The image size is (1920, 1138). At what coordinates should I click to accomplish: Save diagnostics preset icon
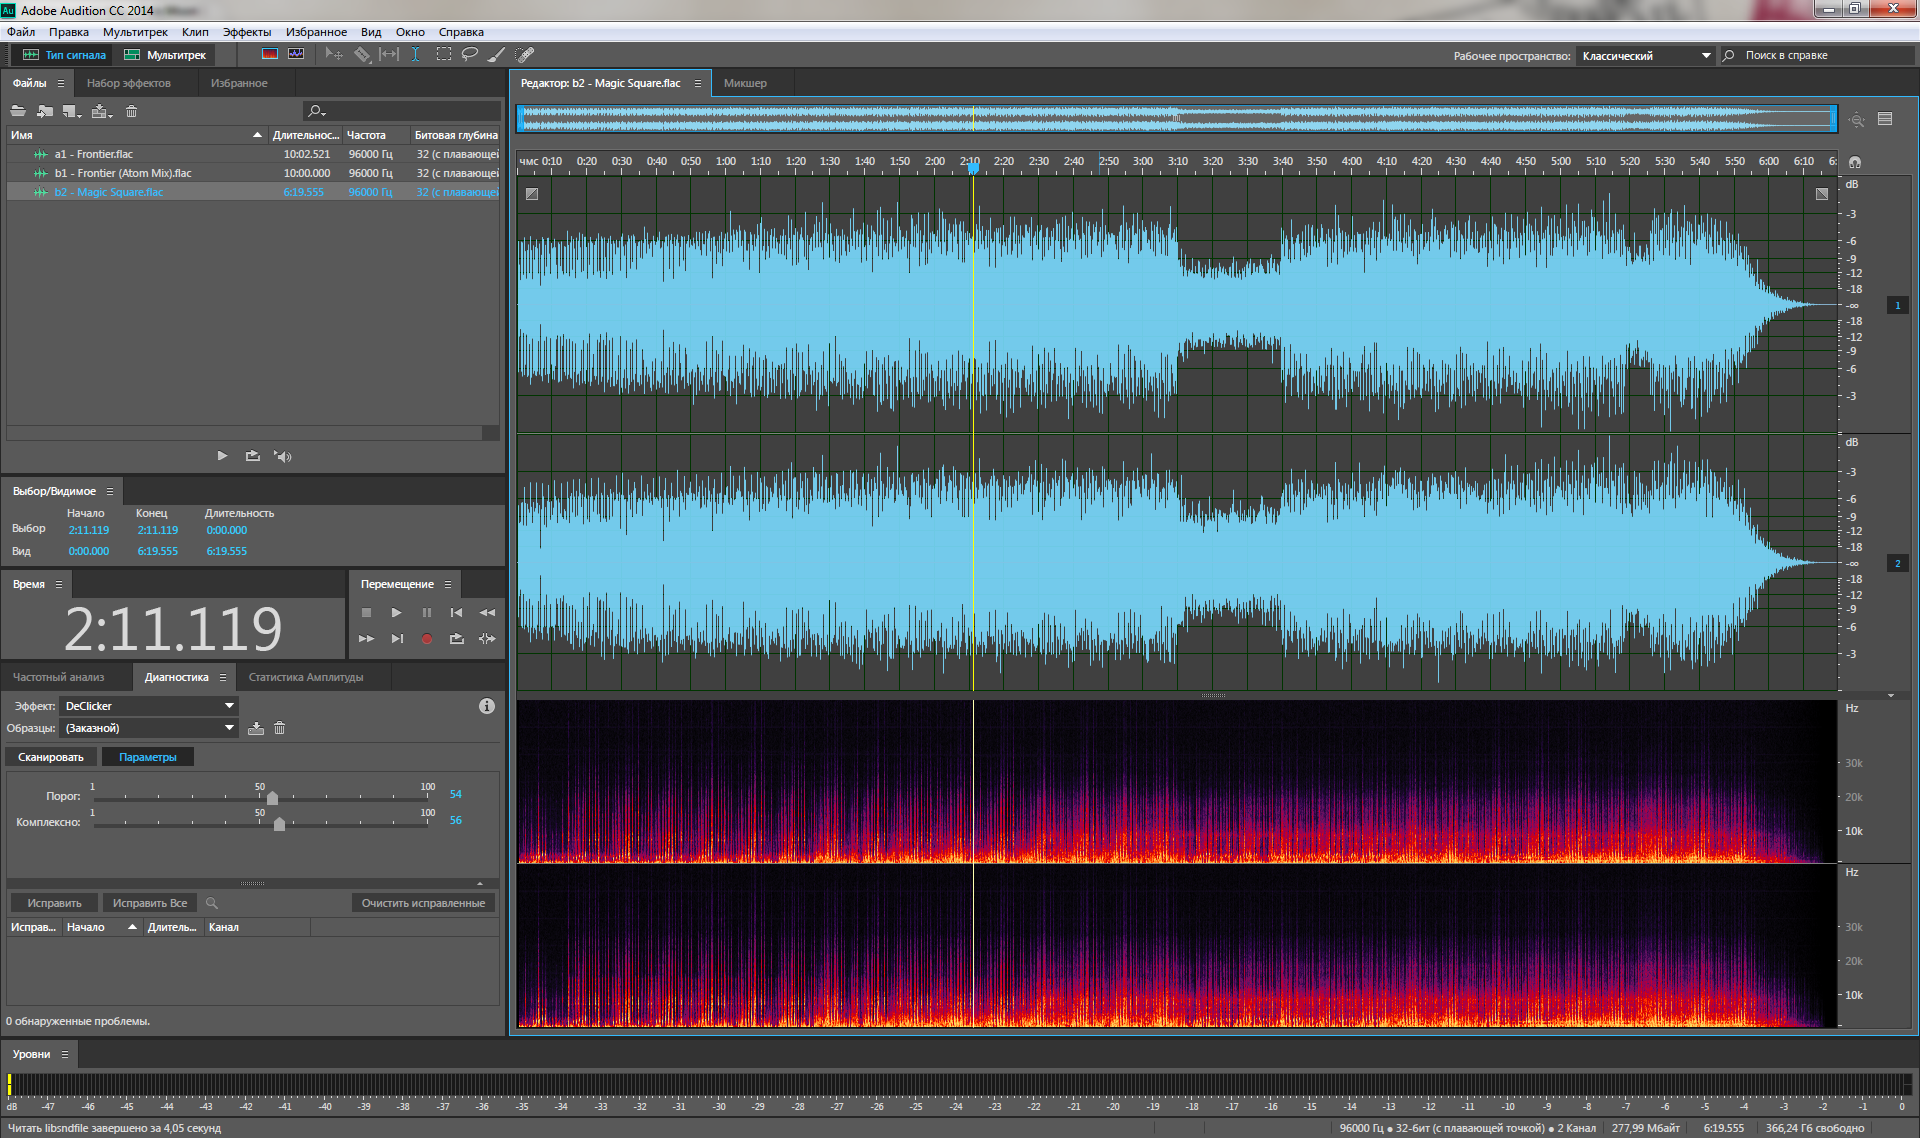pos(256,728)
